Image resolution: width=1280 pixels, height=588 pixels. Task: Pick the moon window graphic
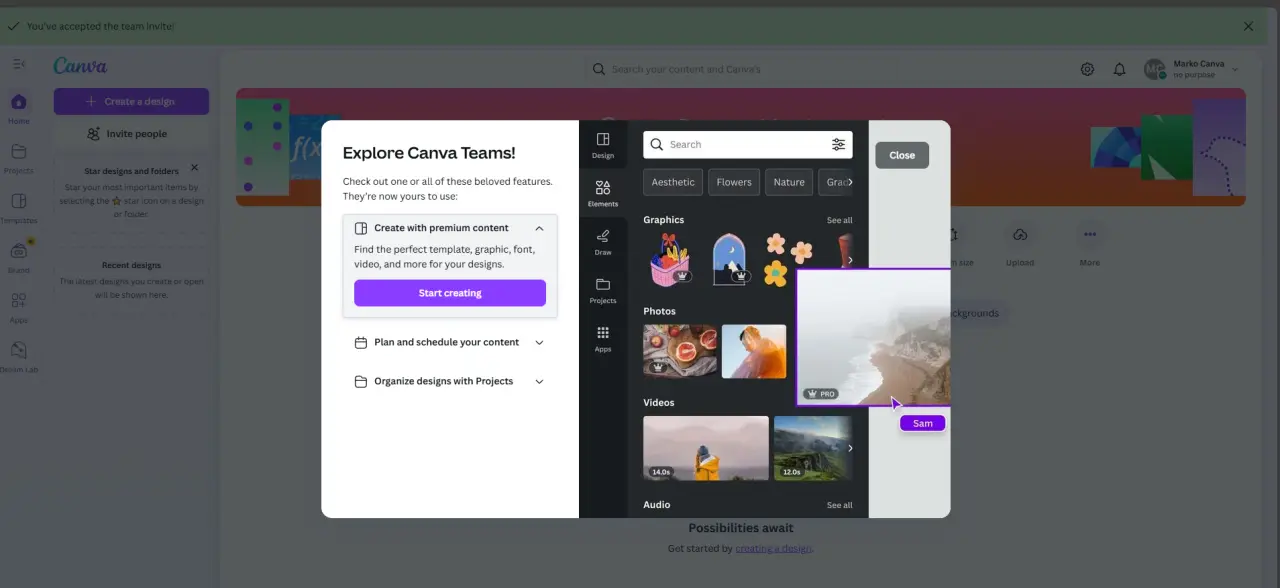pos(730,259)
